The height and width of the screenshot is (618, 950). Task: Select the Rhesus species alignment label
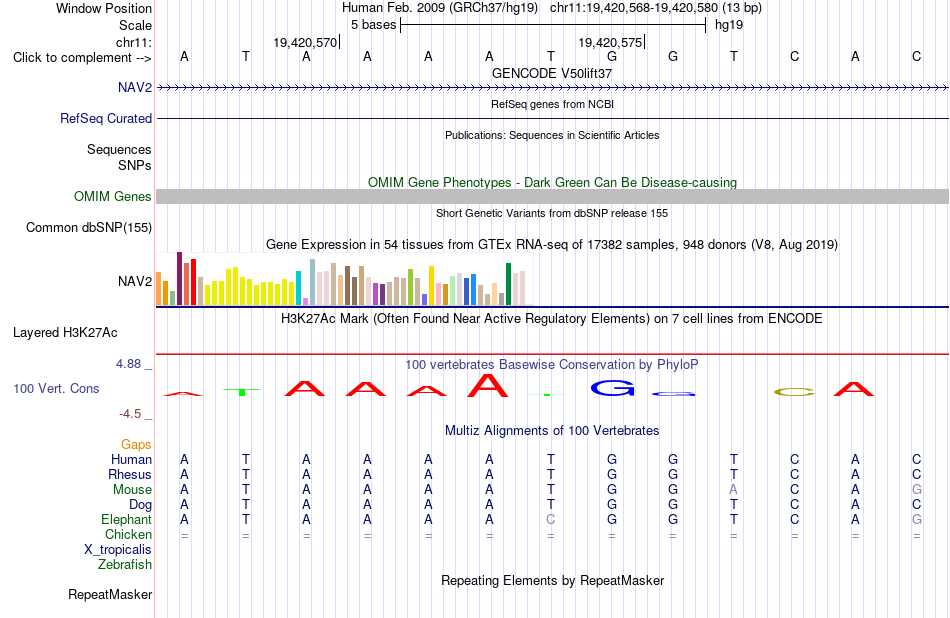(x=130, y=474)
